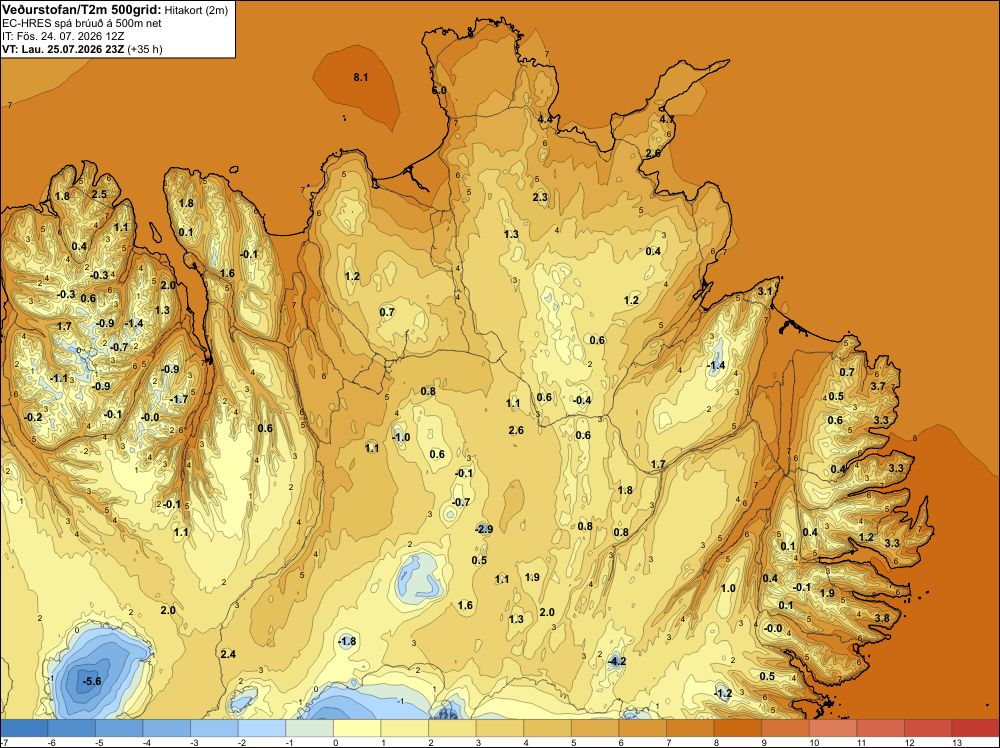Click the 3.1 value on the northeast coast
The width and height of the screenshot is (1000, 748).
[x=765, y=291]
